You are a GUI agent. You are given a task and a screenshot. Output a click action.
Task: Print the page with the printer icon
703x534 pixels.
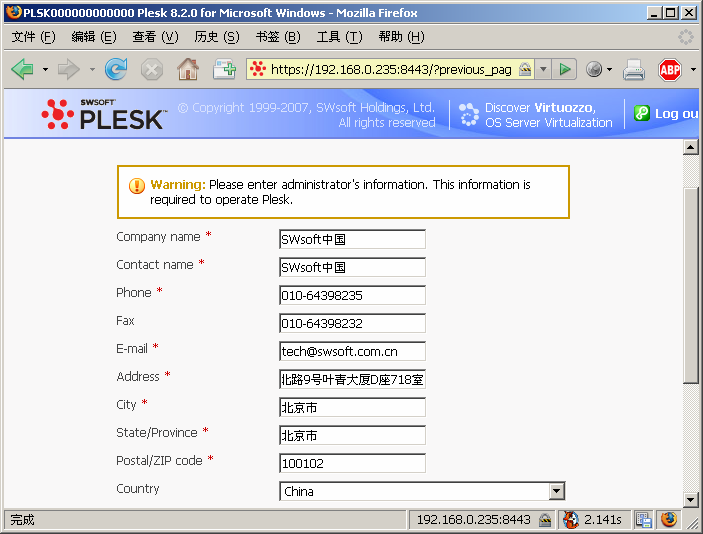click(x=634, y=70)
